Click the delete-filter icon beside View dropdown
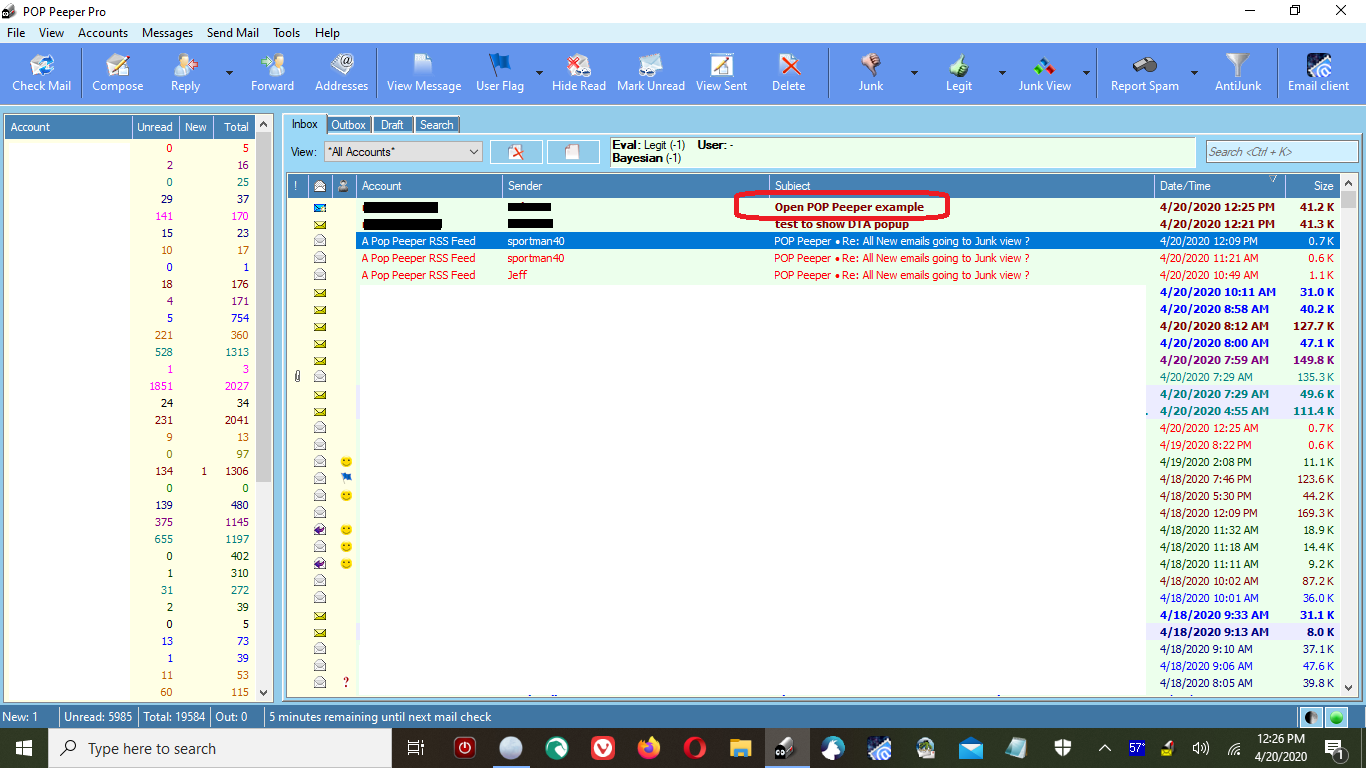 (516, 152)
